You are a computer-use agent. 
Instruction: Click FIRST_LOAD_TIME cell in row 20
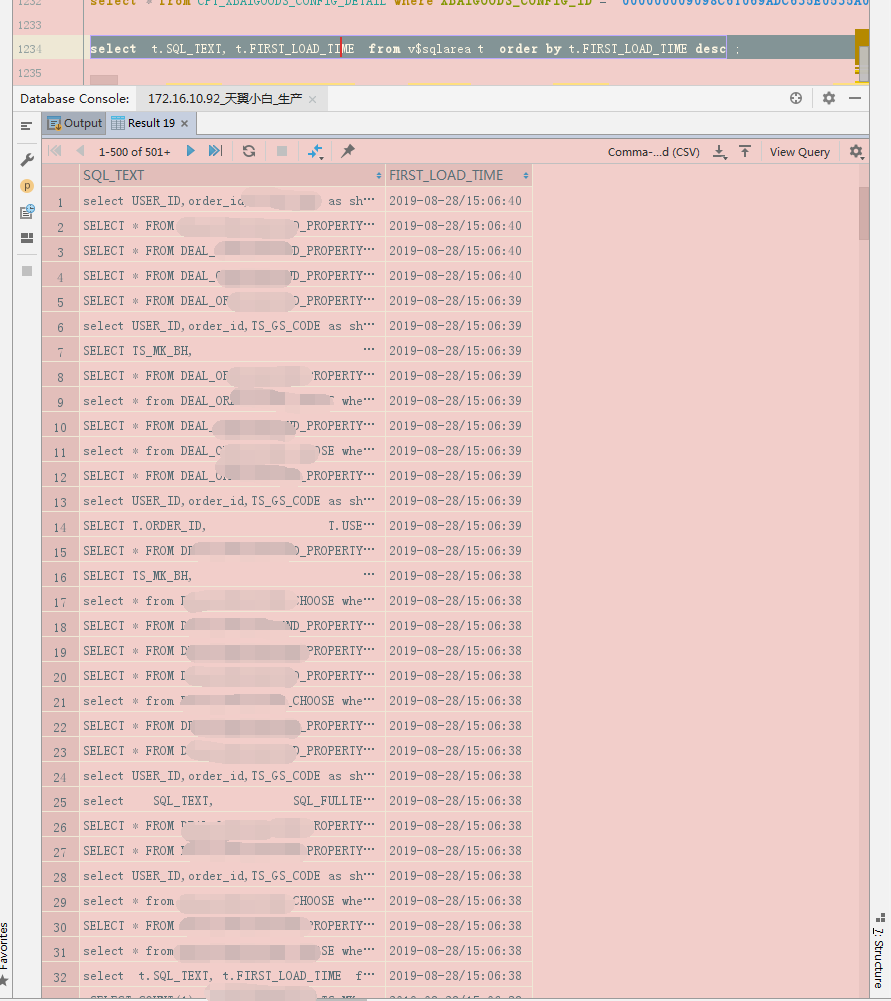tap(458, 676)
